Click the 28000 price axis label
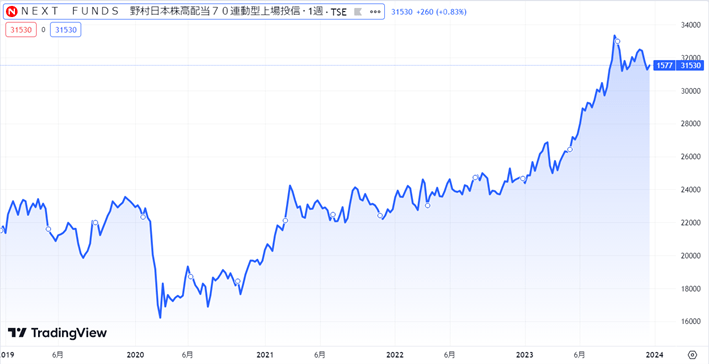 pyautogui.click(x=691, y=124)
